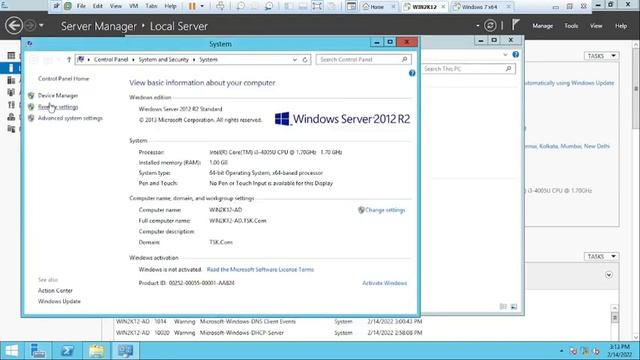Refresh the System window address bar
This screenshot has height=360, width=640.
click(305, 60)
